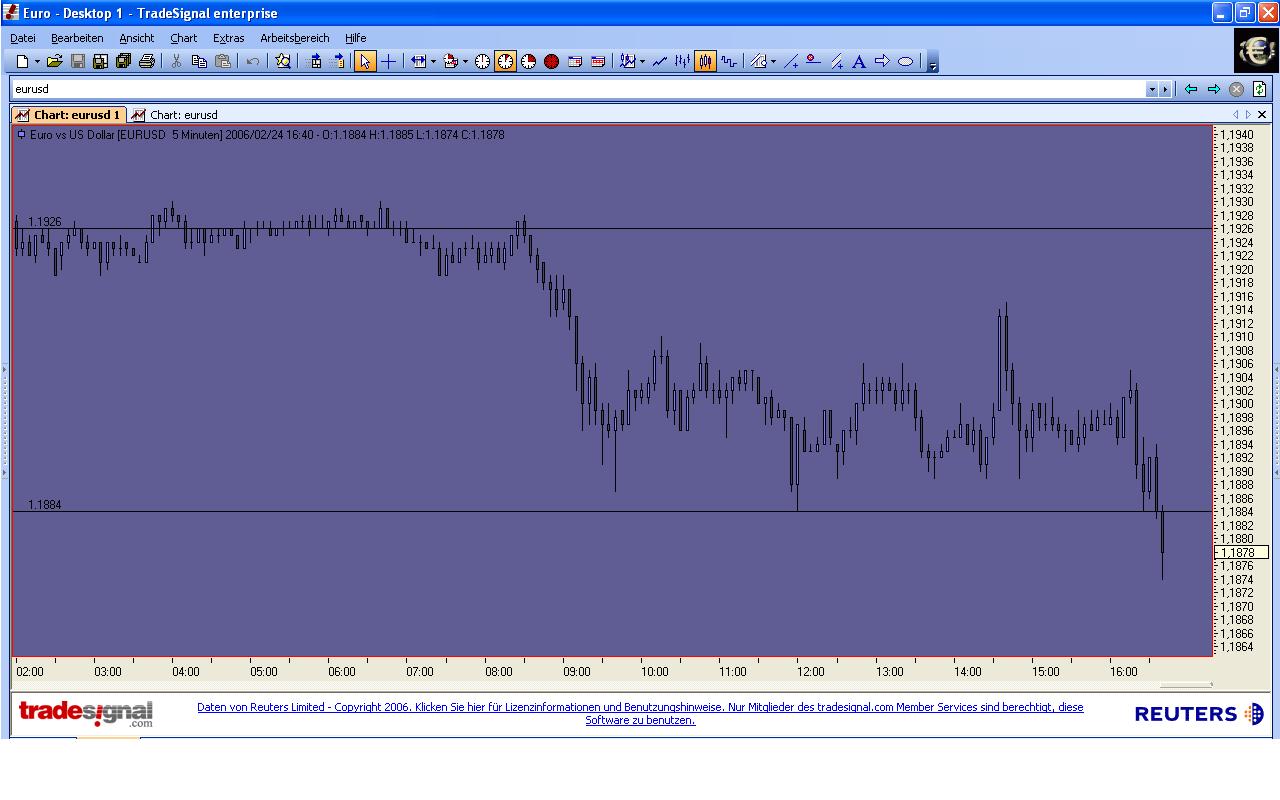1280x800 pixels.
Task: Click the print icon in toolbar
Action: point(147,62)
